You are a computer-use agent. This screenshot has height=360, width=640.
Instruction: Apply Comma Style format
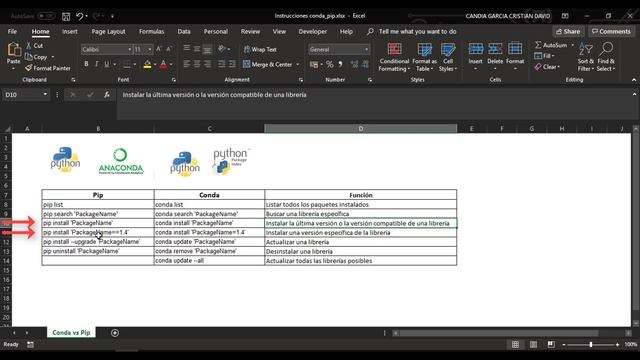pos(340,64)
